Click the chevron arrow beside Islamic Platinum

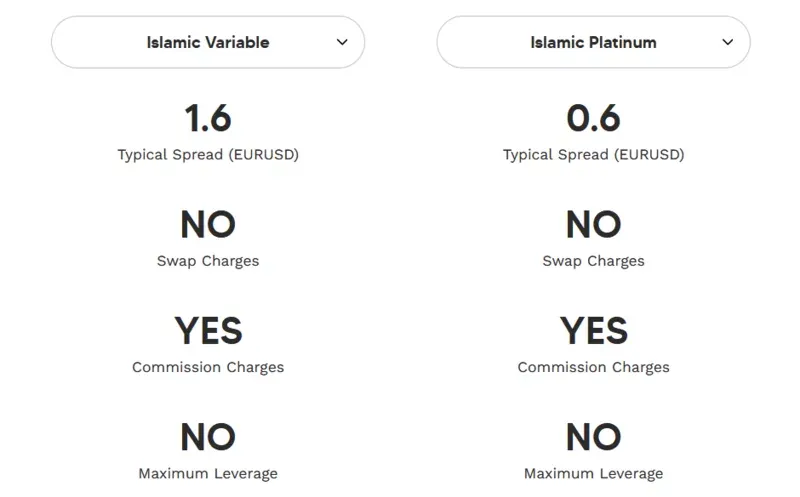728,42
